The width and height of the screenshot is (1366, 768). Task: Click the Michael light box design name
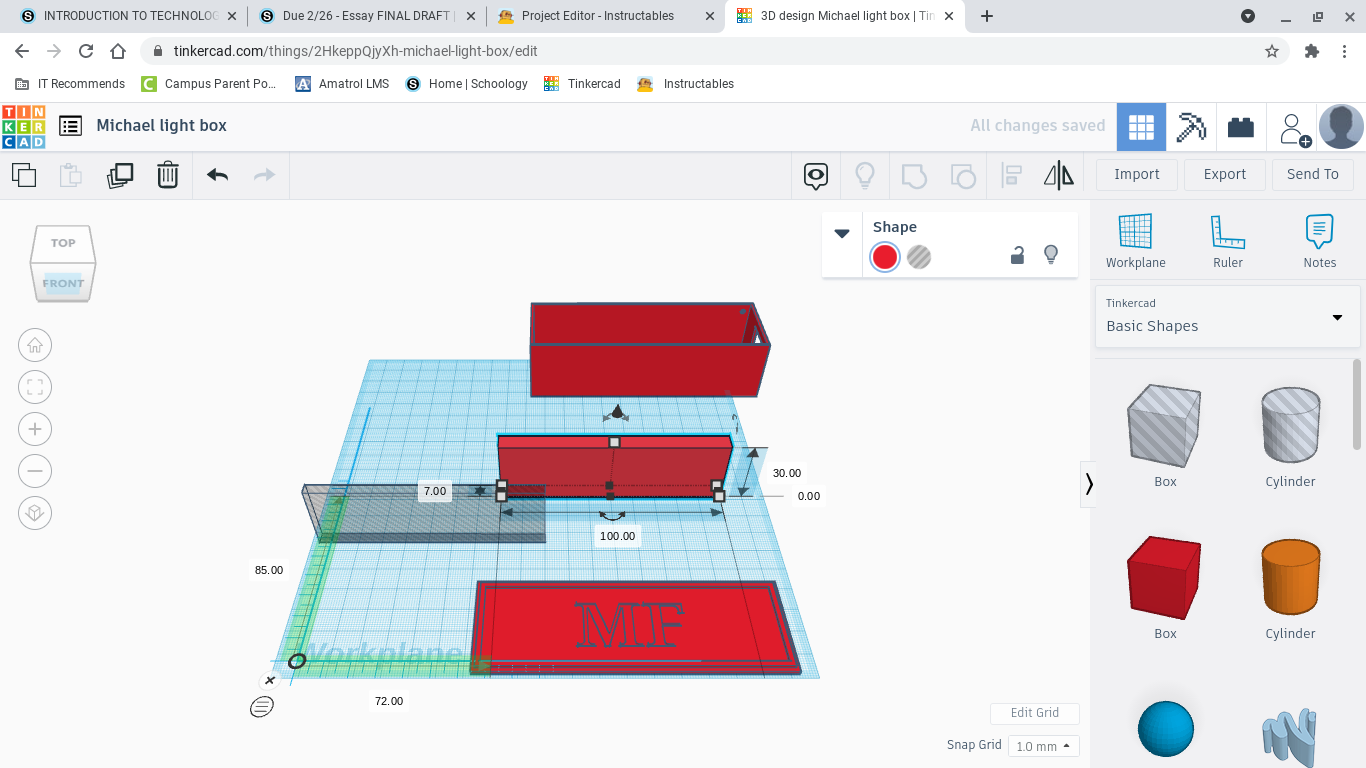tap(162, 126)
